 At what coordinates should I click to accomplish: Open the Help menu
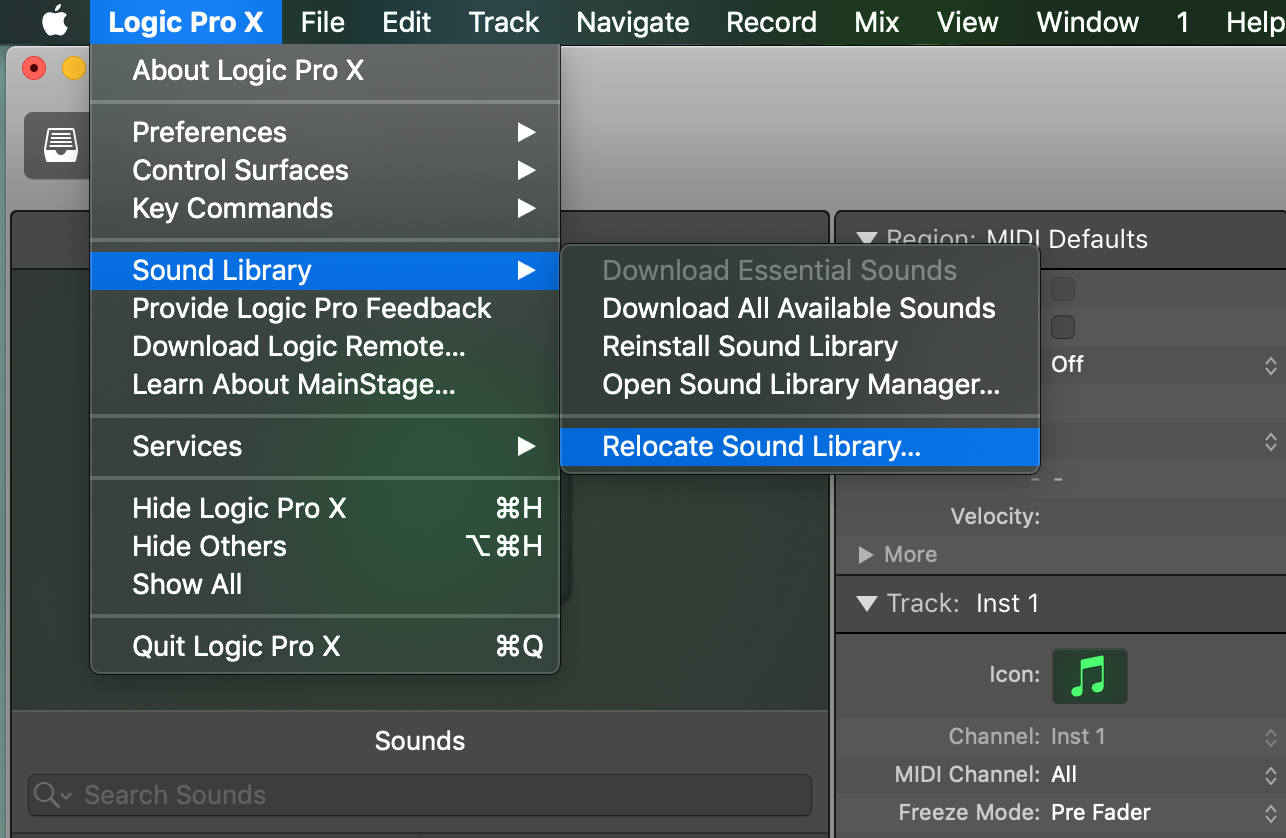(1255, 22)
